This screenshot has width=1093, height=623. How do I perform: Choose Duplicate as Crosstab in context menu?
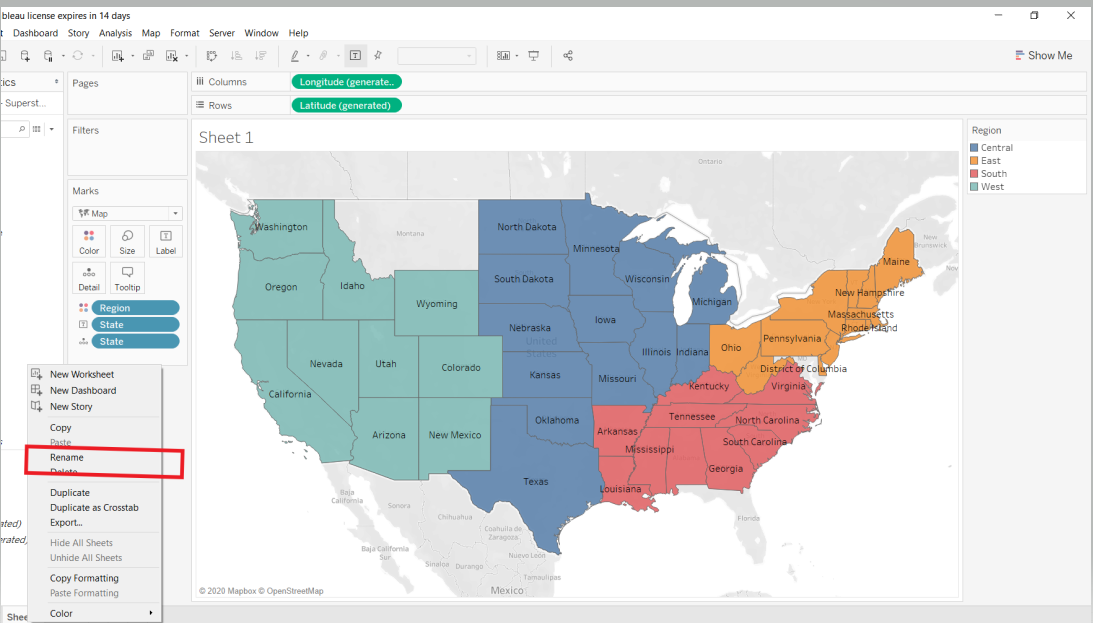pos(94,507)
